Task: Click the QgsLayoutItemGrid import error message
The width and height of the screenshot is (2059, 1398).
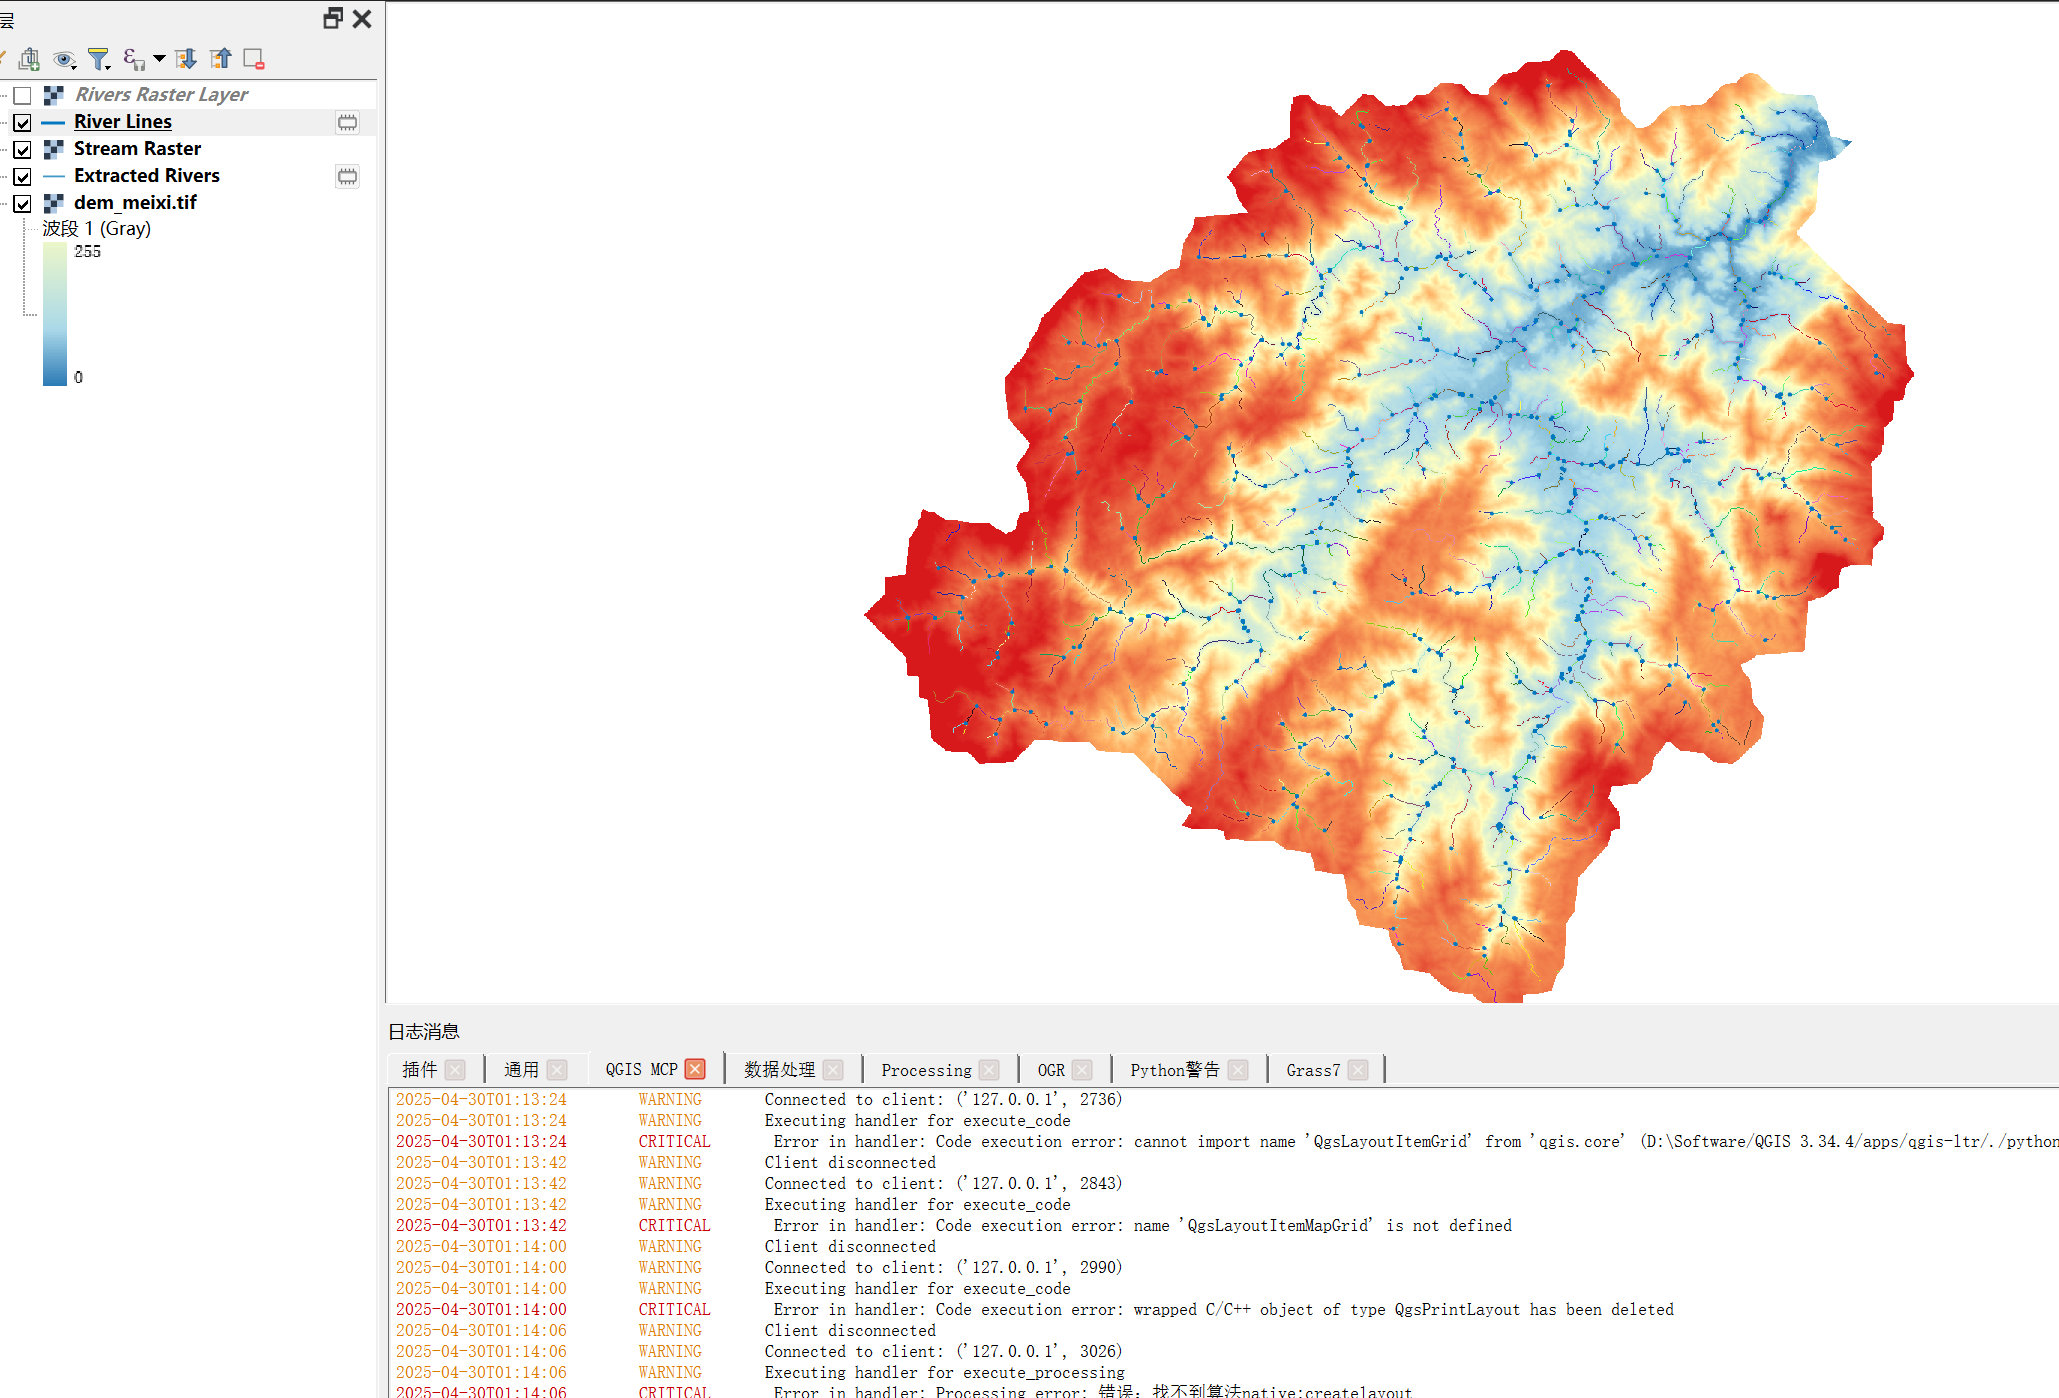Action: point(1416,1142)
